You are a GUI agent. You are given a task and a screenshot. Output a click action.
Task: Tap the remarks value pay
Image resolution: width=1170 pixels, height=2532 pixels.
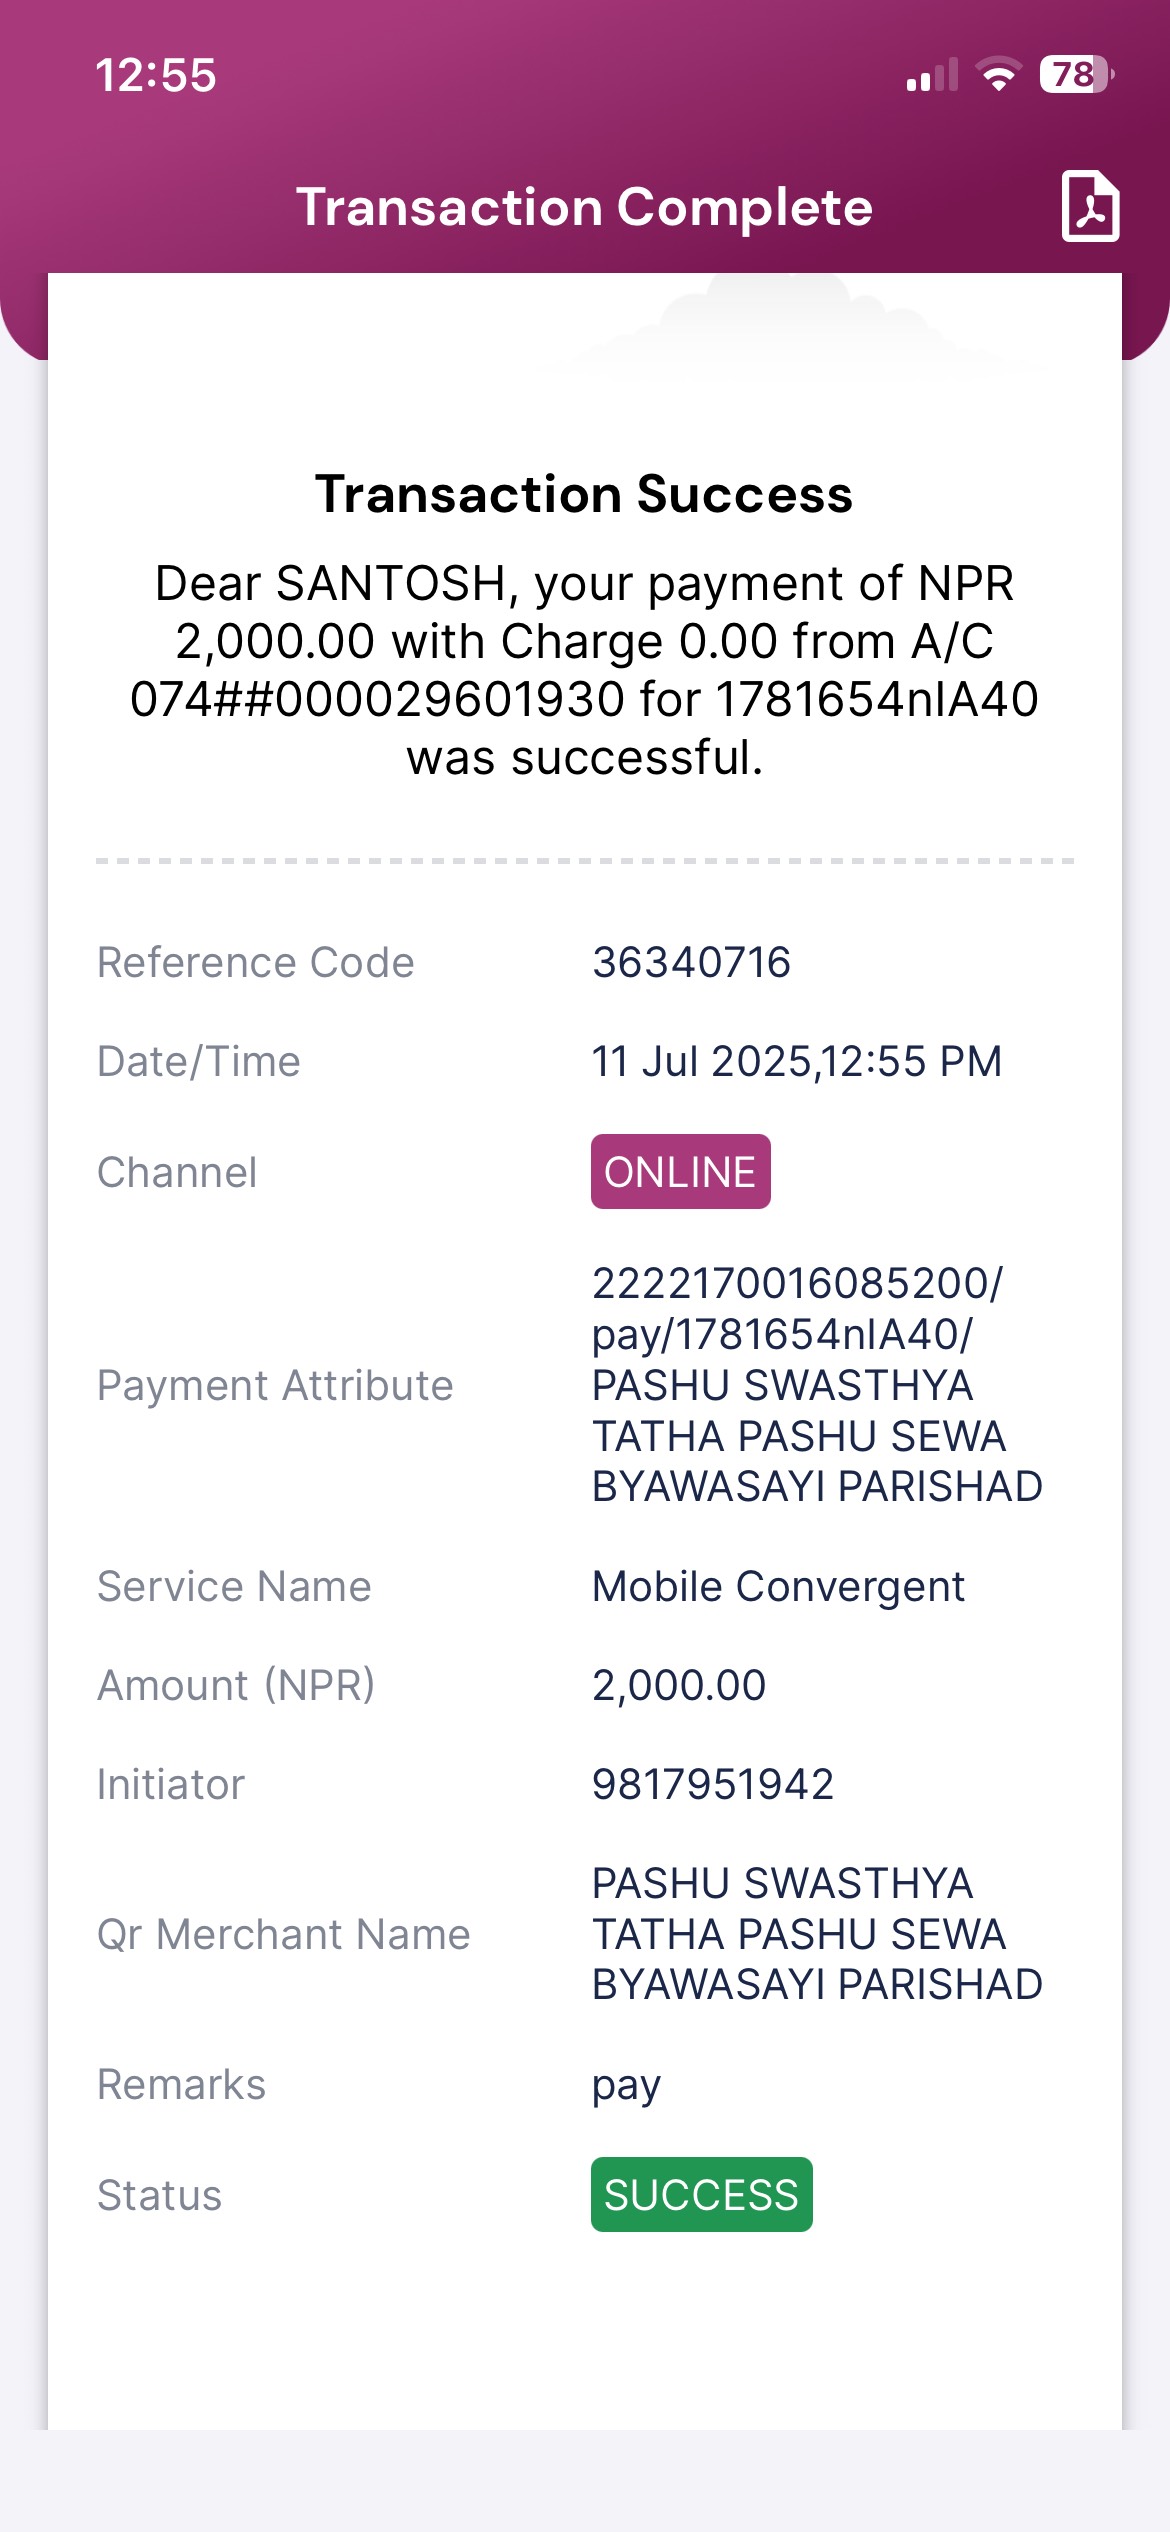tap(626, 2086)
